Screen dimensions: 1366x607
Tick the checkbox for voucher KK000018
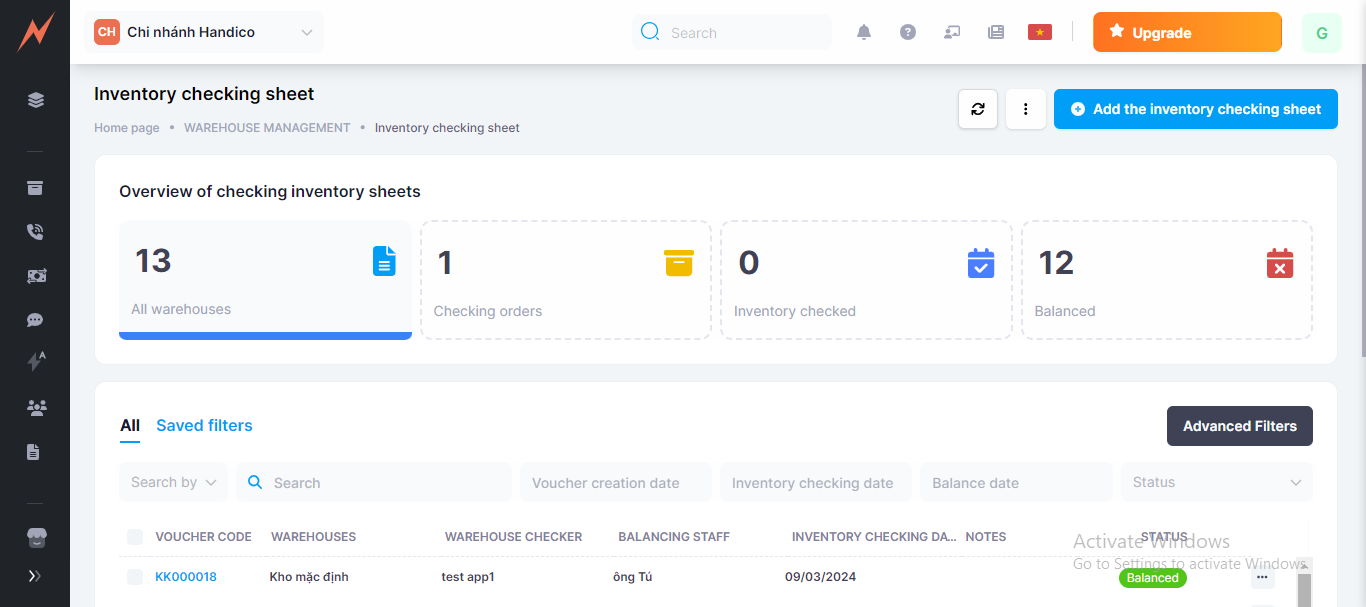(x=135, y=577)
